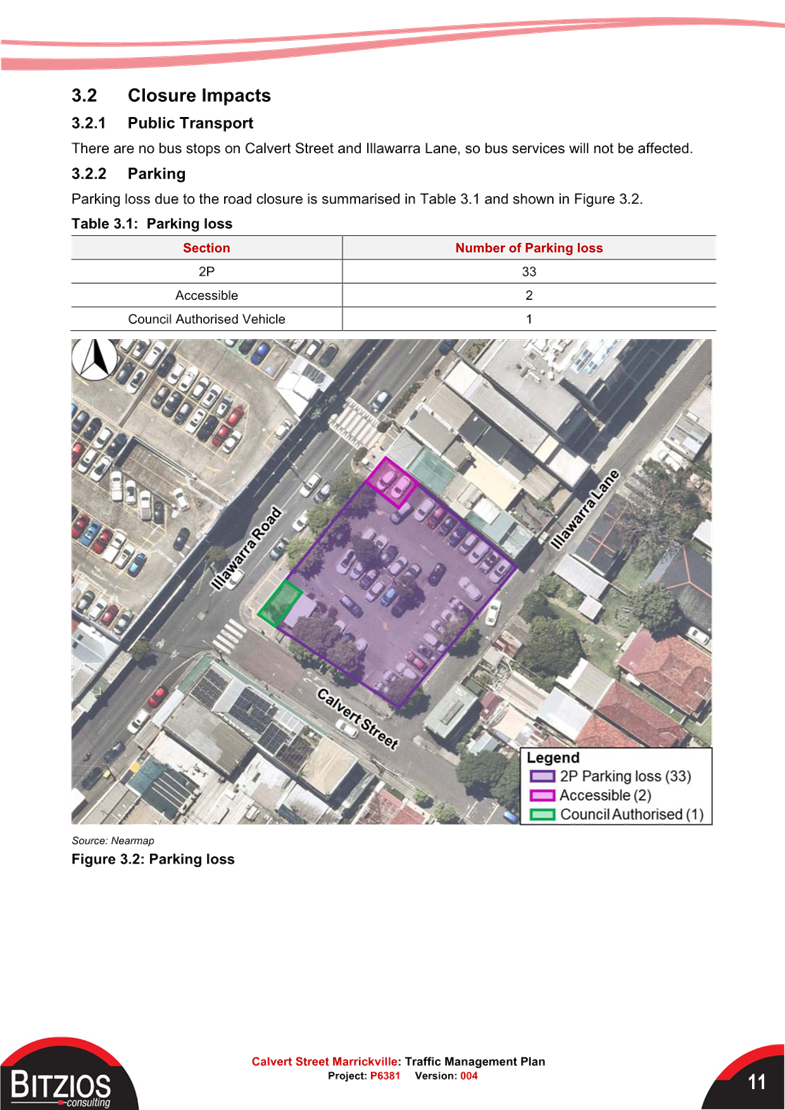Click the 'Section' table column header
The image size is (785, 1110).
(206, 248)
